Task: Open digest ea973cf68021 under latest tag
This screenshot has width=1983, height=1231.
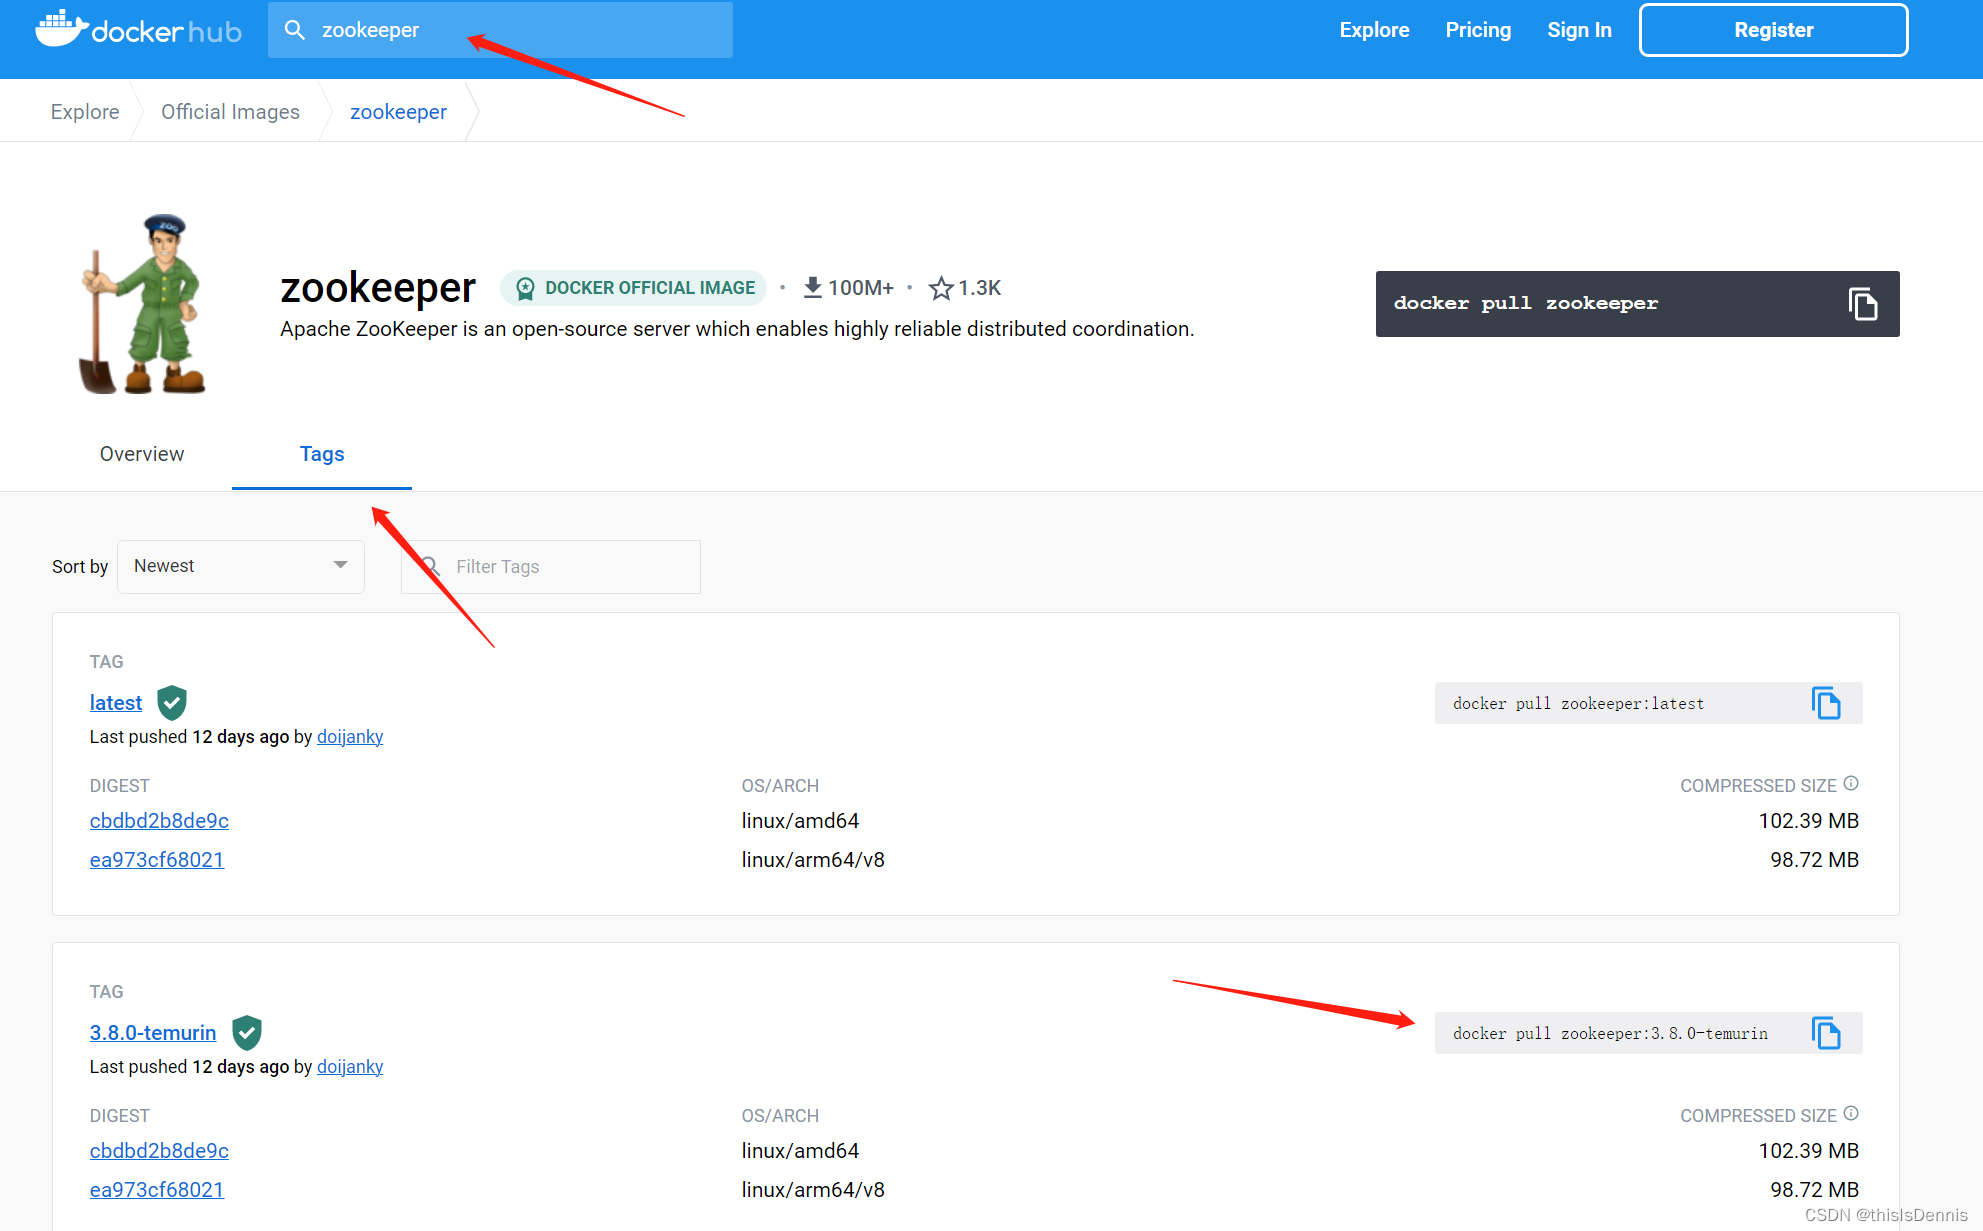Action: point(157,860)
